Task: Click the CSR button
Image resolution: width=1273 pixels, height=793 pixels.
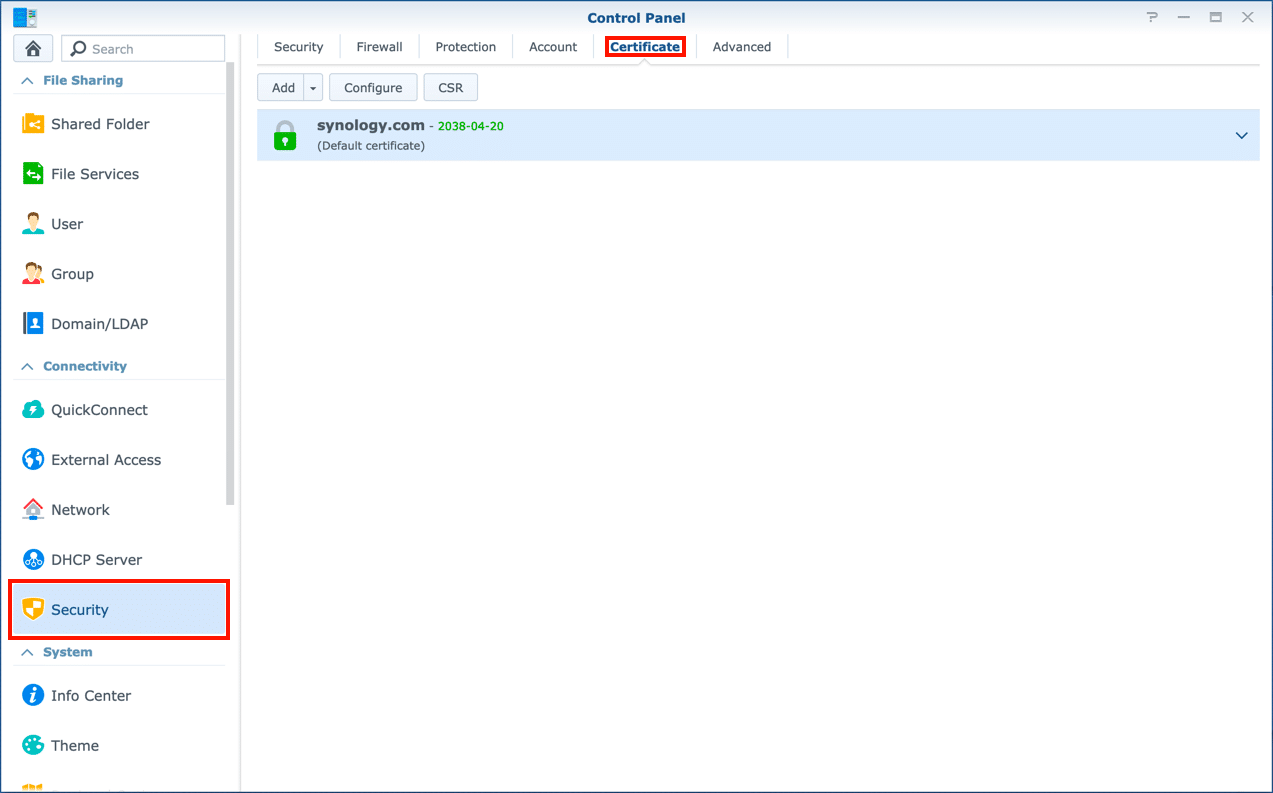Action: [450, 88]
